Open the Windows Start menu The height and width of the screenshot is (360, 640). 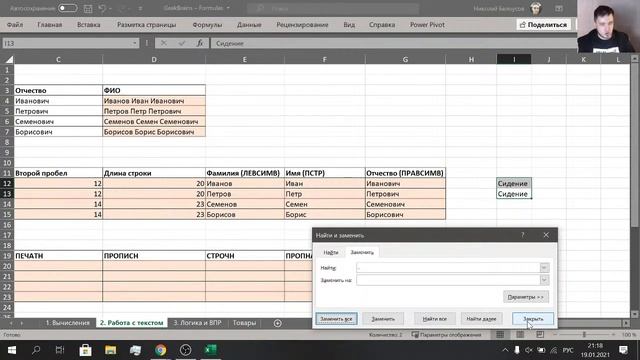click(x=12, y=350)
